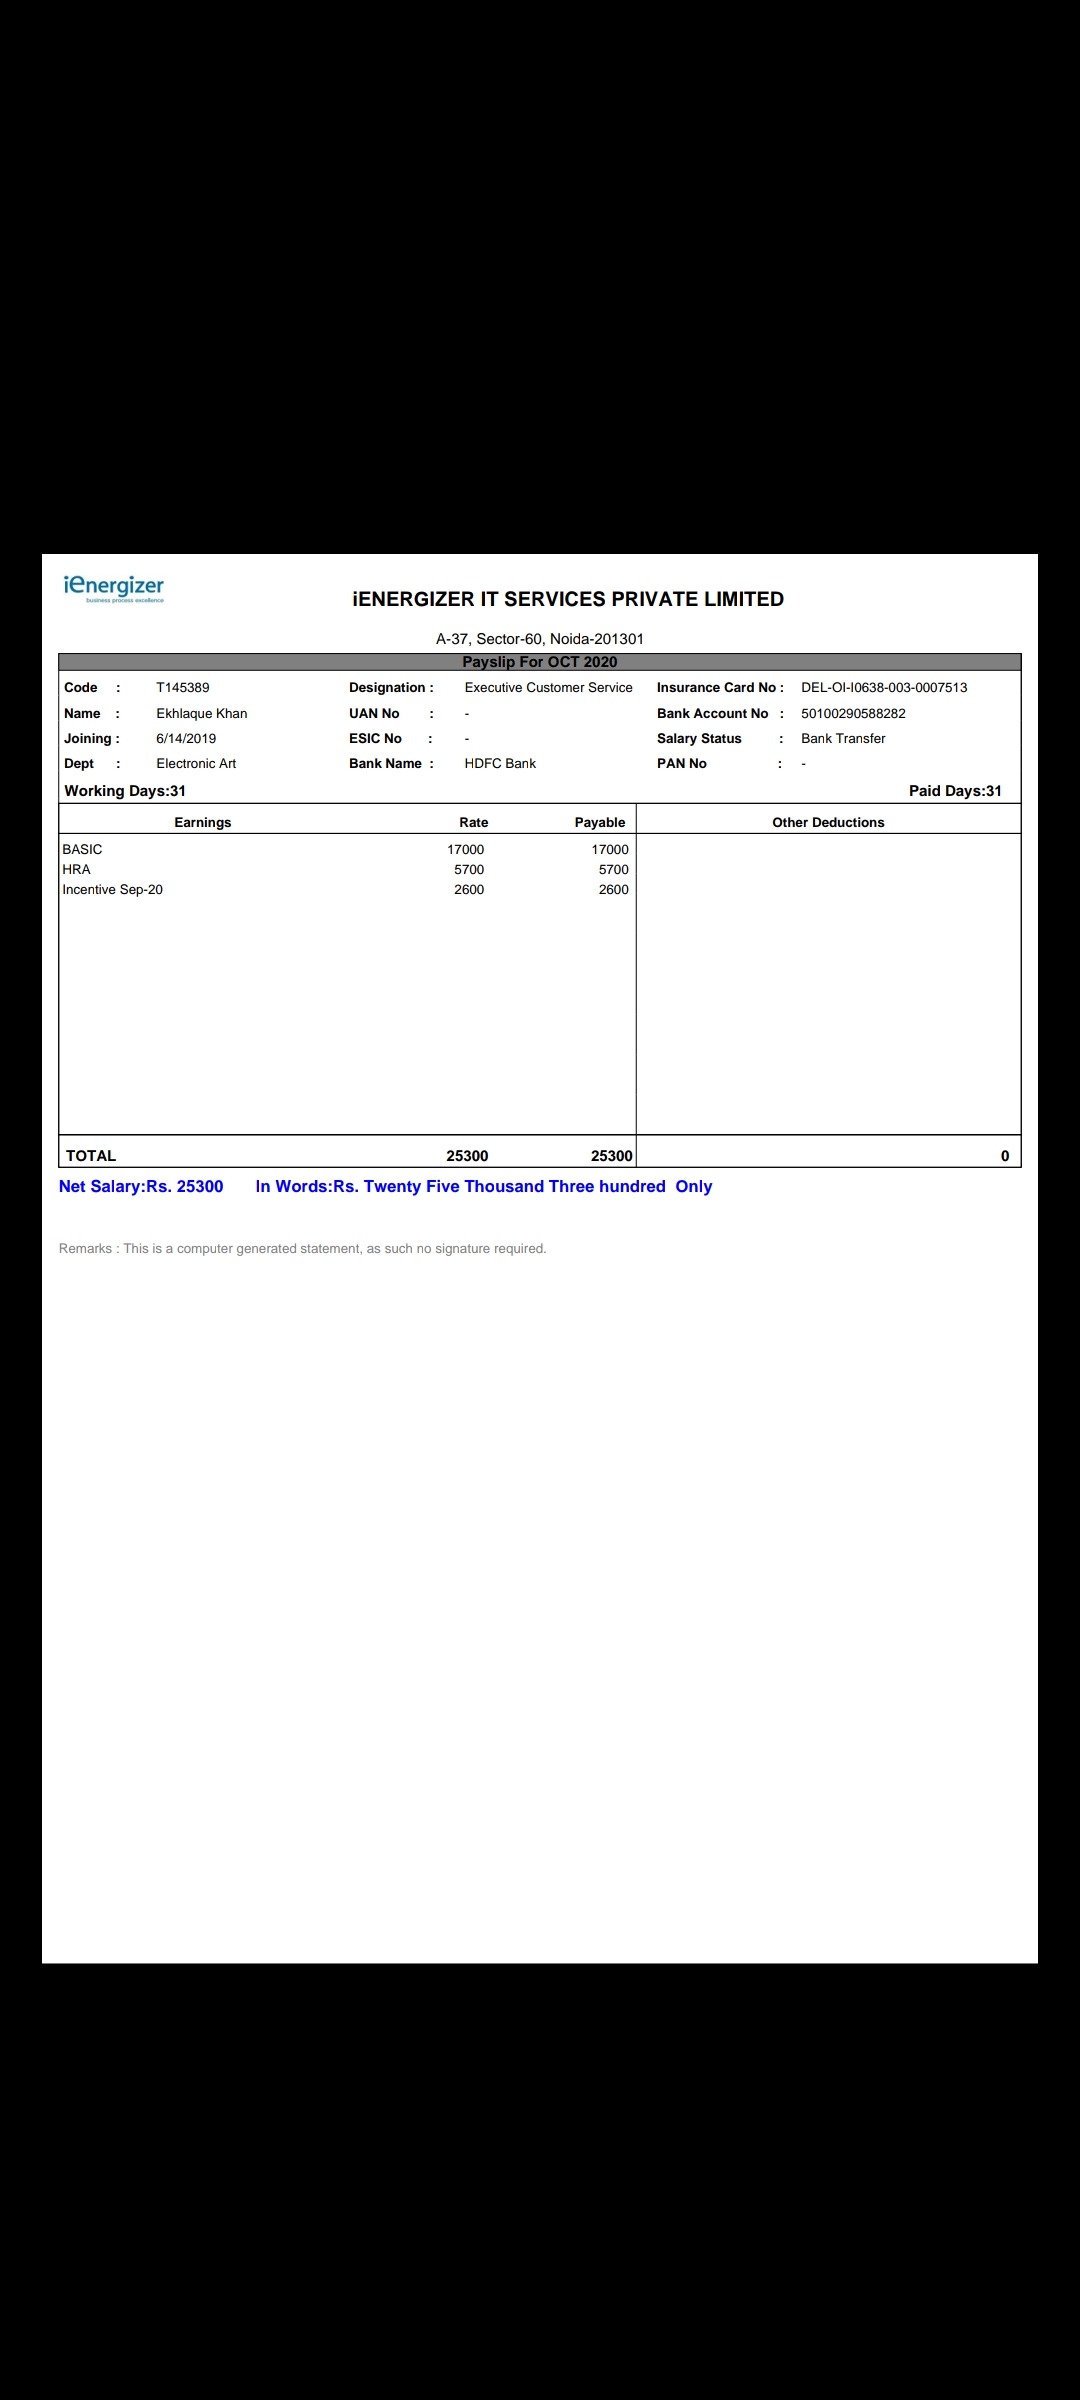
Task: Click the Salary Status label
Action: click(x=699, y=739)
